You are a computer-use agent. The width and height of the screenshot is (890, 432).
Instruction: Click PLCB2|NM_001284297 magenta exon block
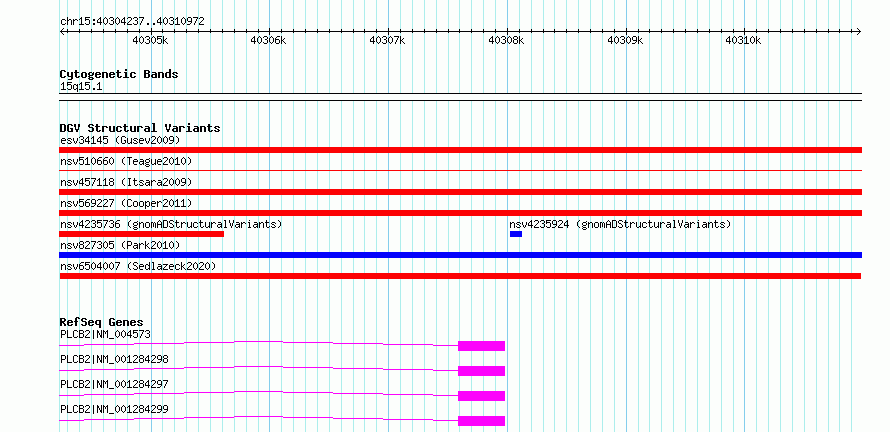(x=481, y=396)
